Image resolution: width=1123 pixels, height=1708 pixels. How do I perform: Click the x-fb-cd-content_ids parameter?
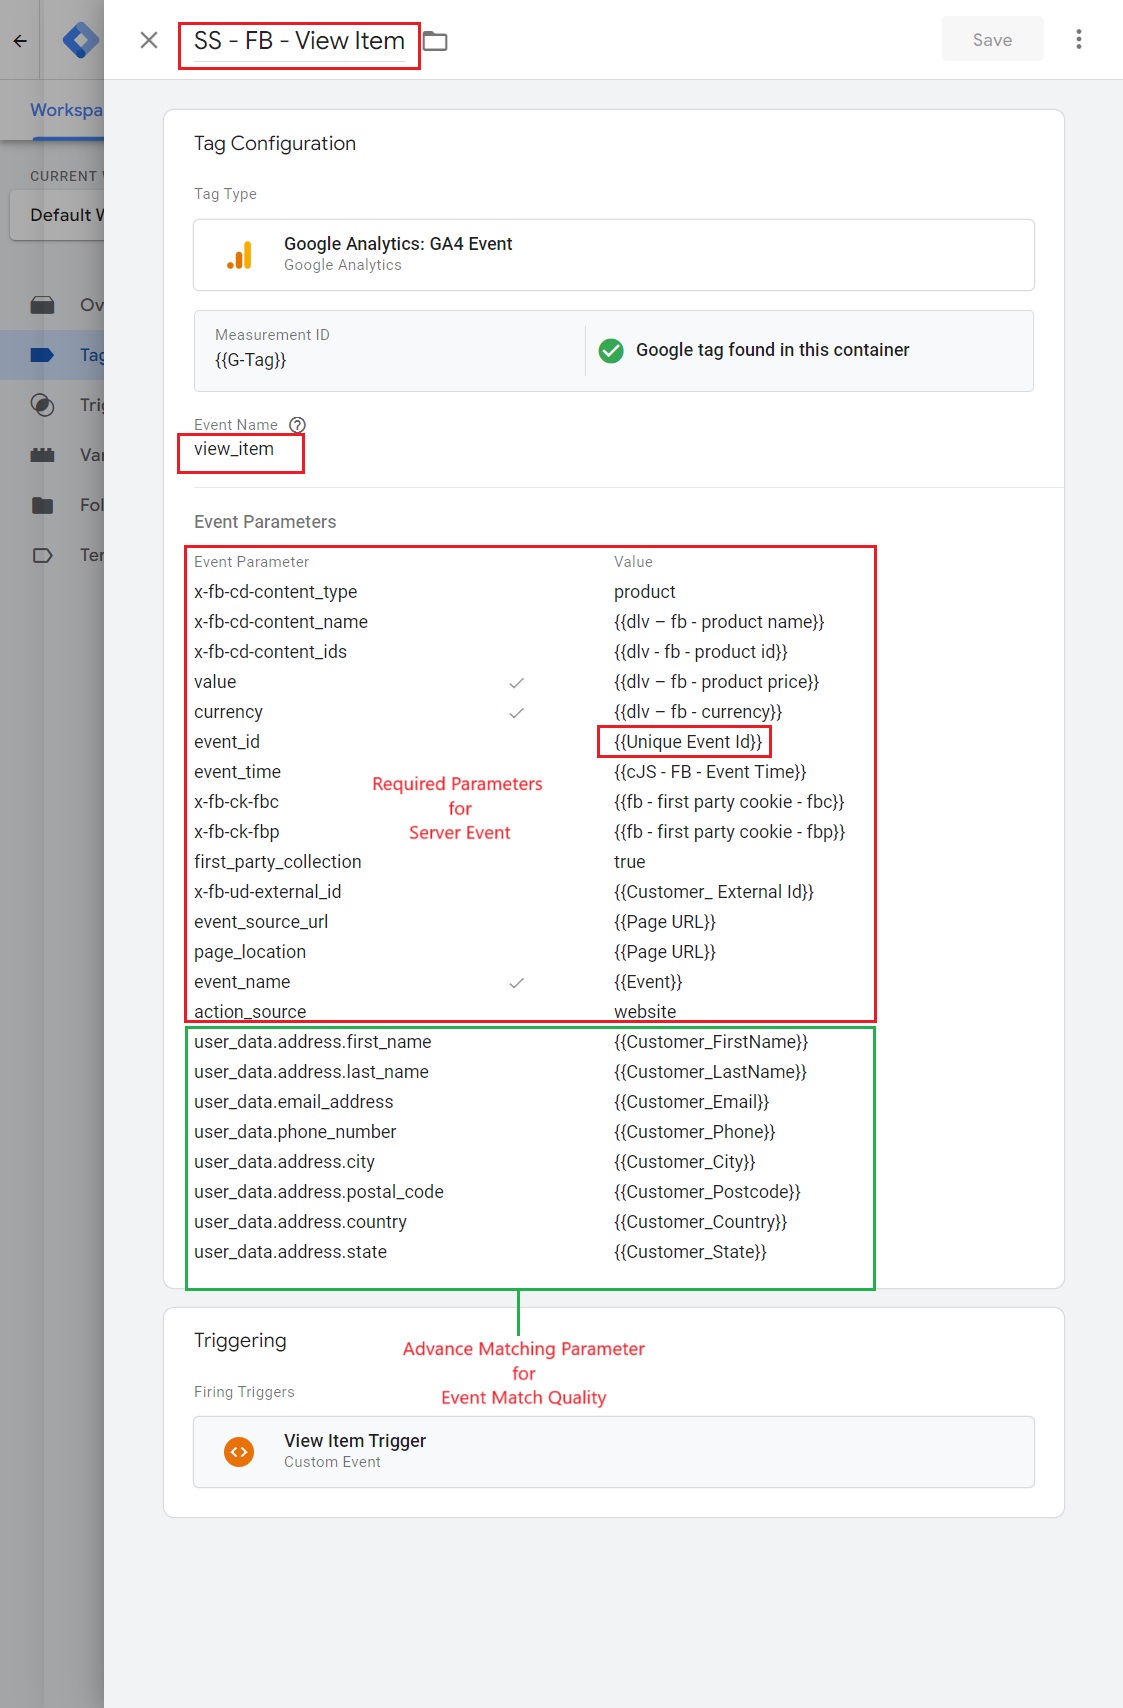270,652
